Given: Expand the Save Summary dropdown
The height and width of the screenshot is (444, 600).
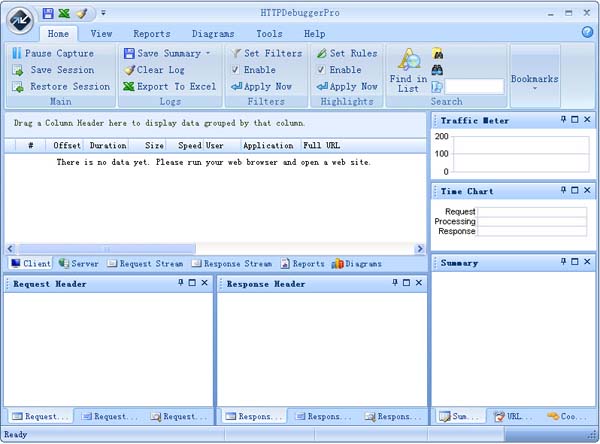Looking at the screenshot, I should click(x=208, y=53).
